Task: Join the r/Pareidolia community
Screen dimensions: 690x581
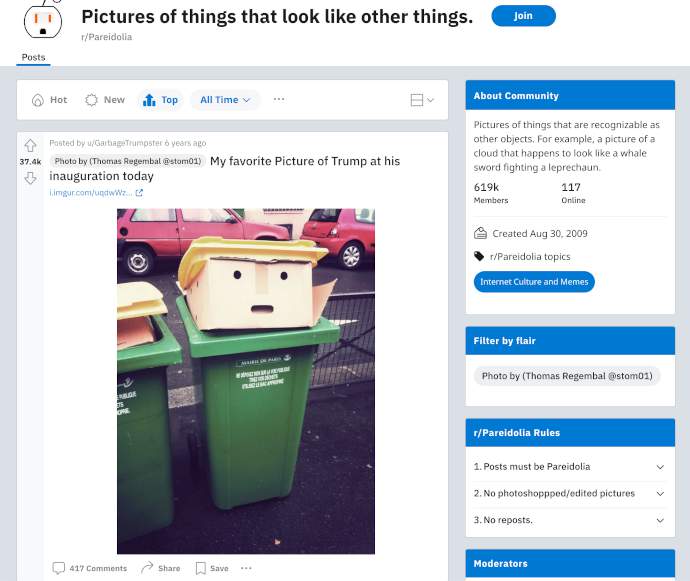Action: (x=523, y=16)
